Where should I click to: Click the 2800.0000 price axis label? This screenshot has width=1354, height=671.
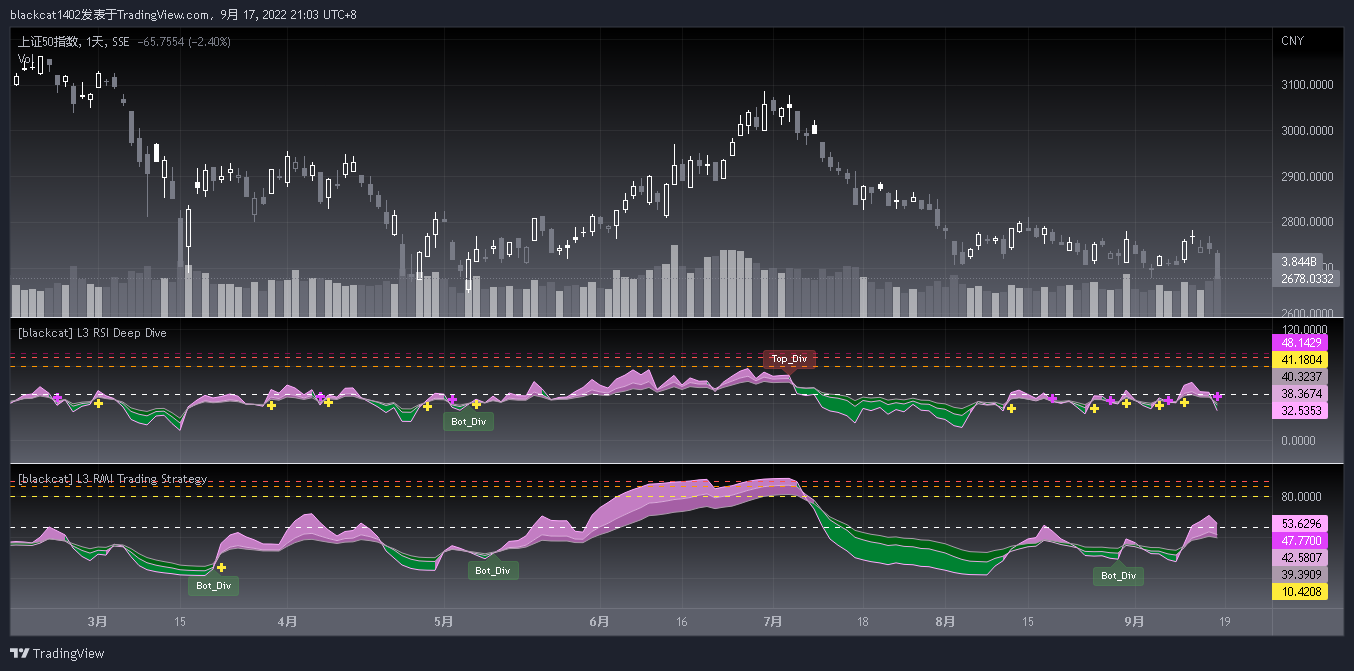coord(1306,222)
